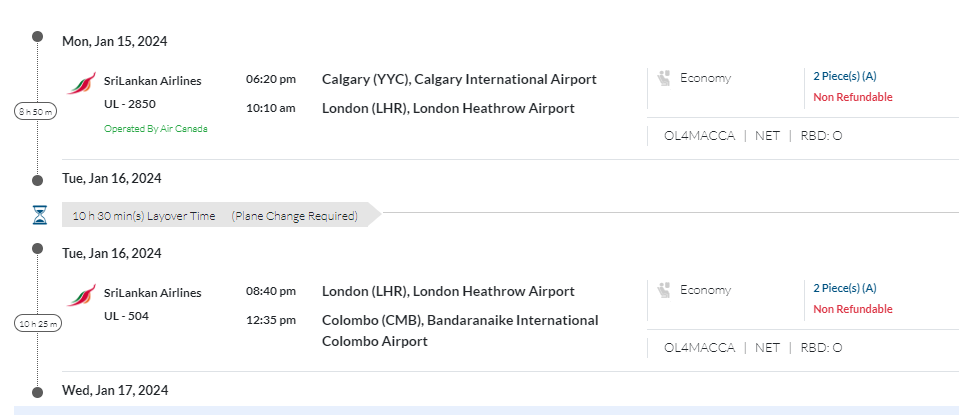Open 2 Piece(s) baggage link for UL-2850

tap(845, 76)
